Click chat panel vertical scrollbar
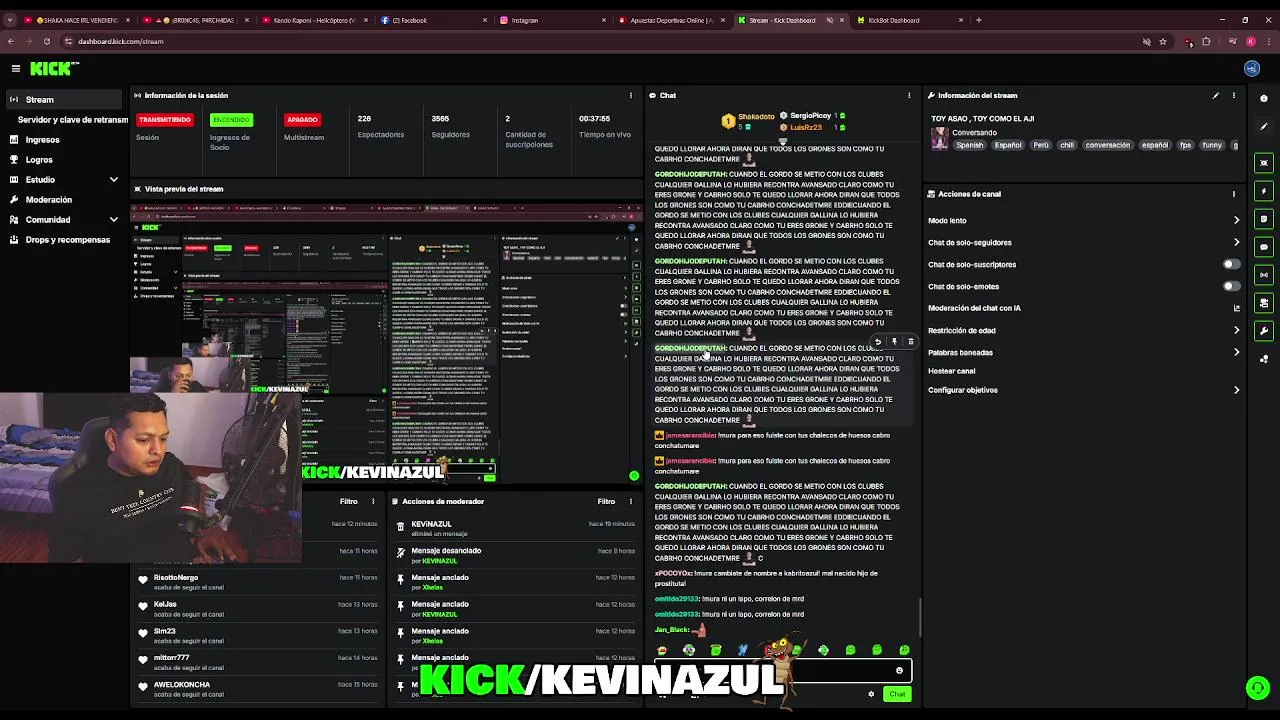 pos(919,620)
